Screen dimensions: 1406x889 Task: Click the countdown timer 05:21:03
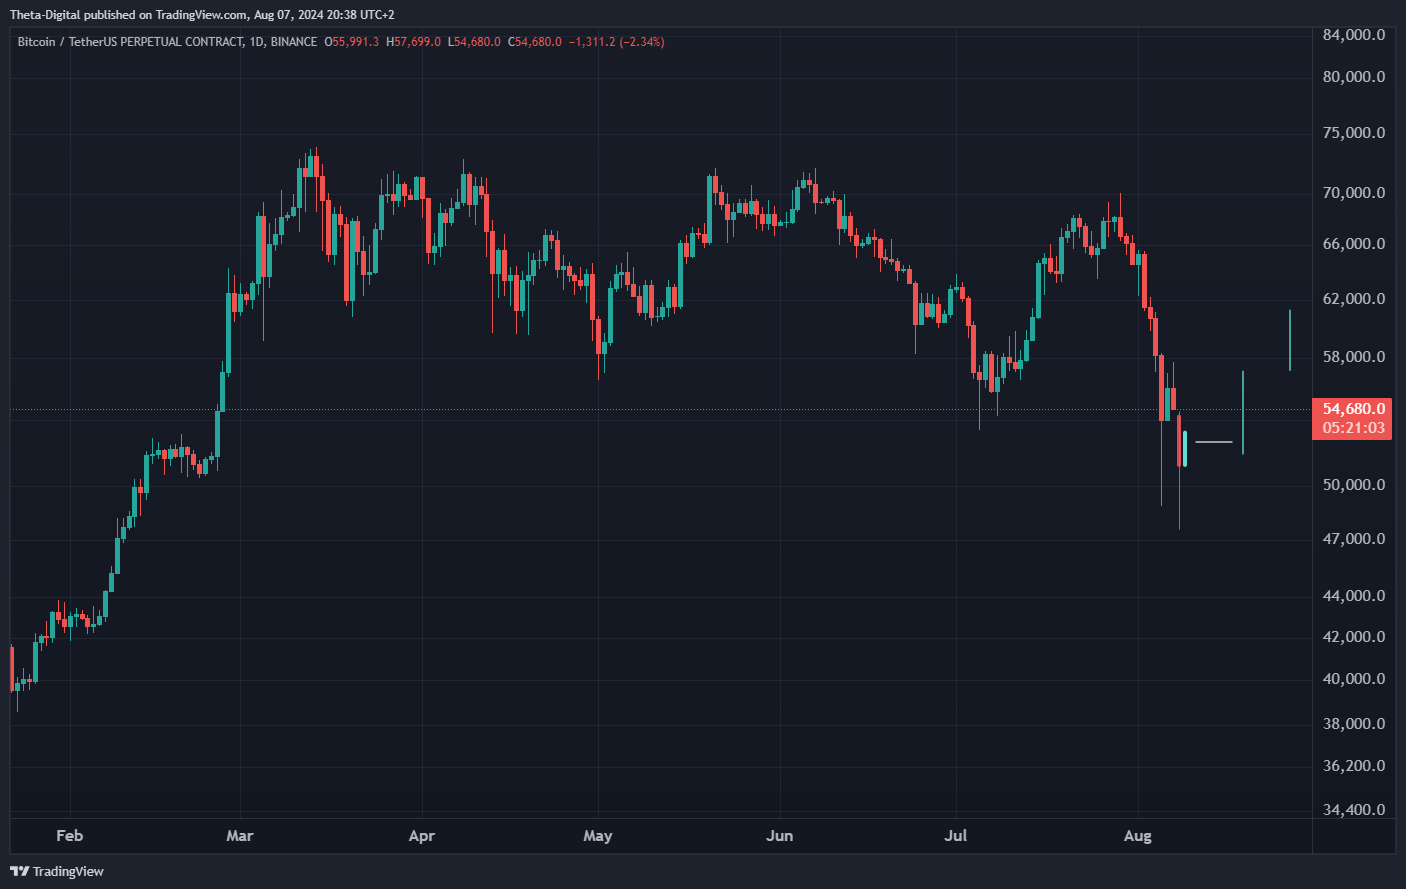tap(1354, 428)
